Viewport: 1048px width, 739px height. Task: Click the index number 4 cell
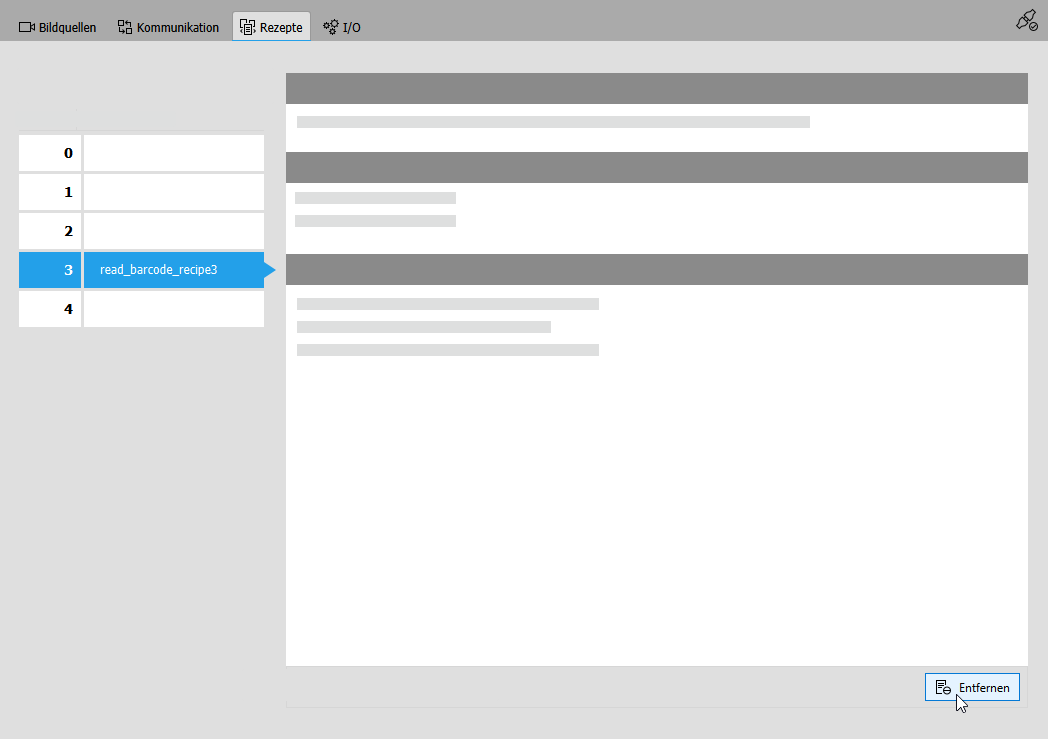pyautogui.click(x=50, y=309)
